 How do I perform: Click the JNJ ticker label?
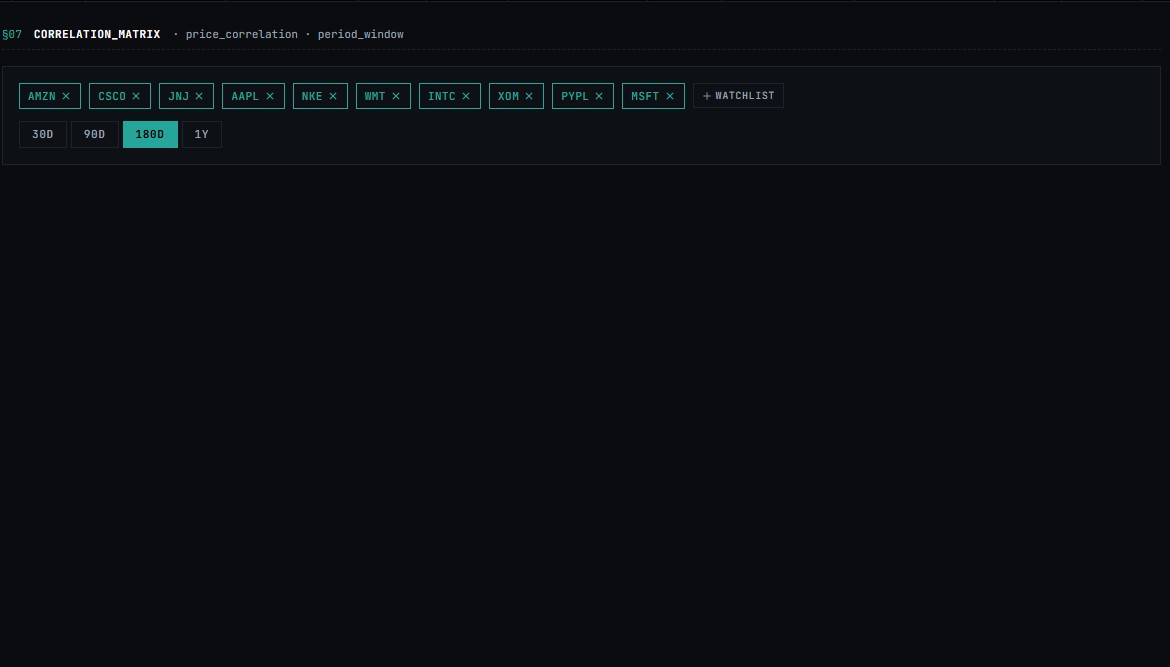click(x=178, y=96)
